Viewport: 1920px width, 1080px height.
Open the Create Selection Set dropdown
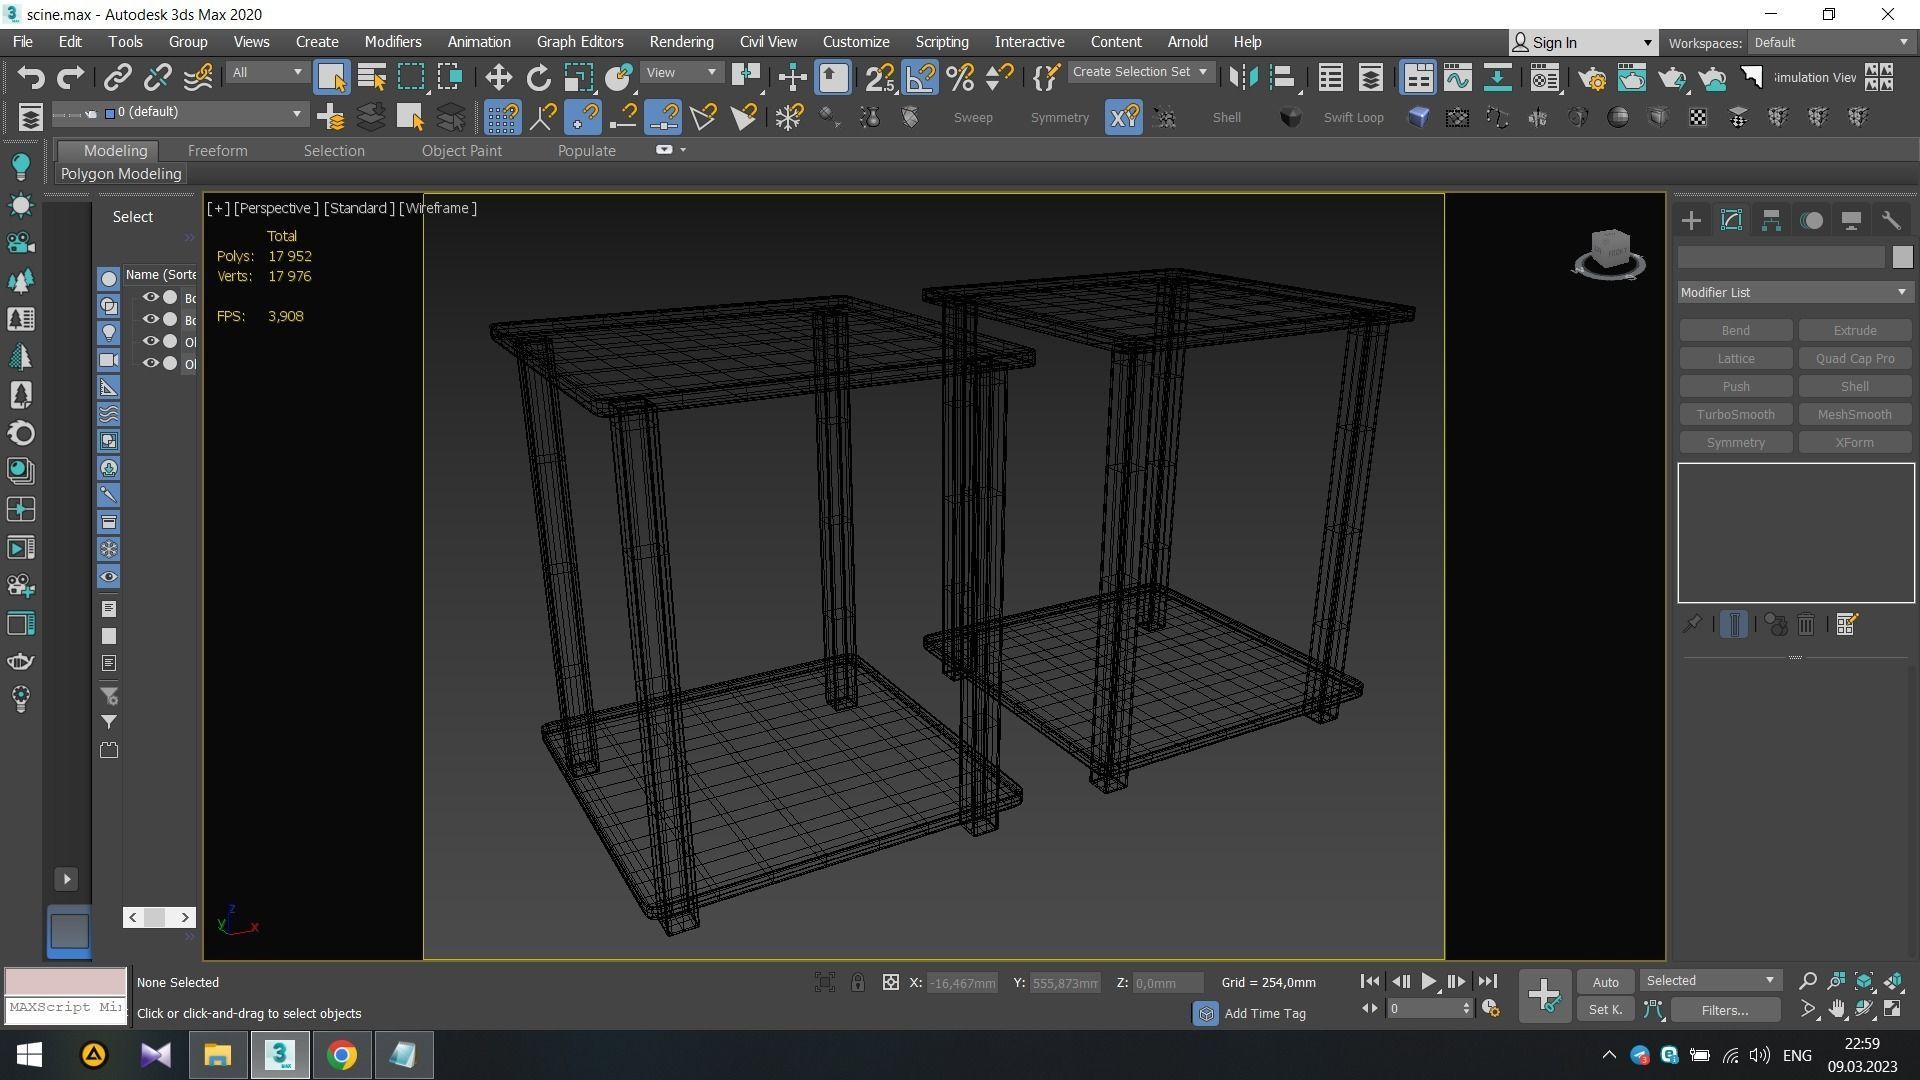pyautogui.click(x=1139, y=72)
